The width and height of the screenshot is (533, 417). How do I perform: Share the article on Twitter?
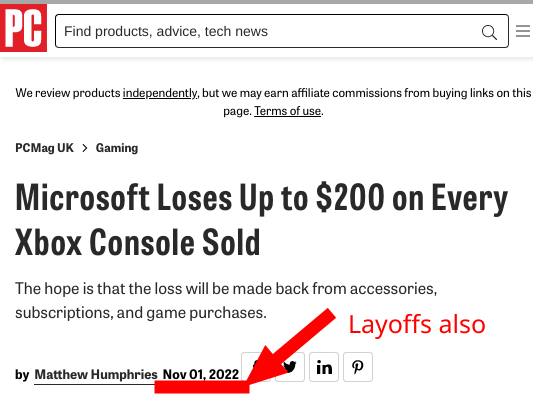pyautogui.click(x=290, y=367)
